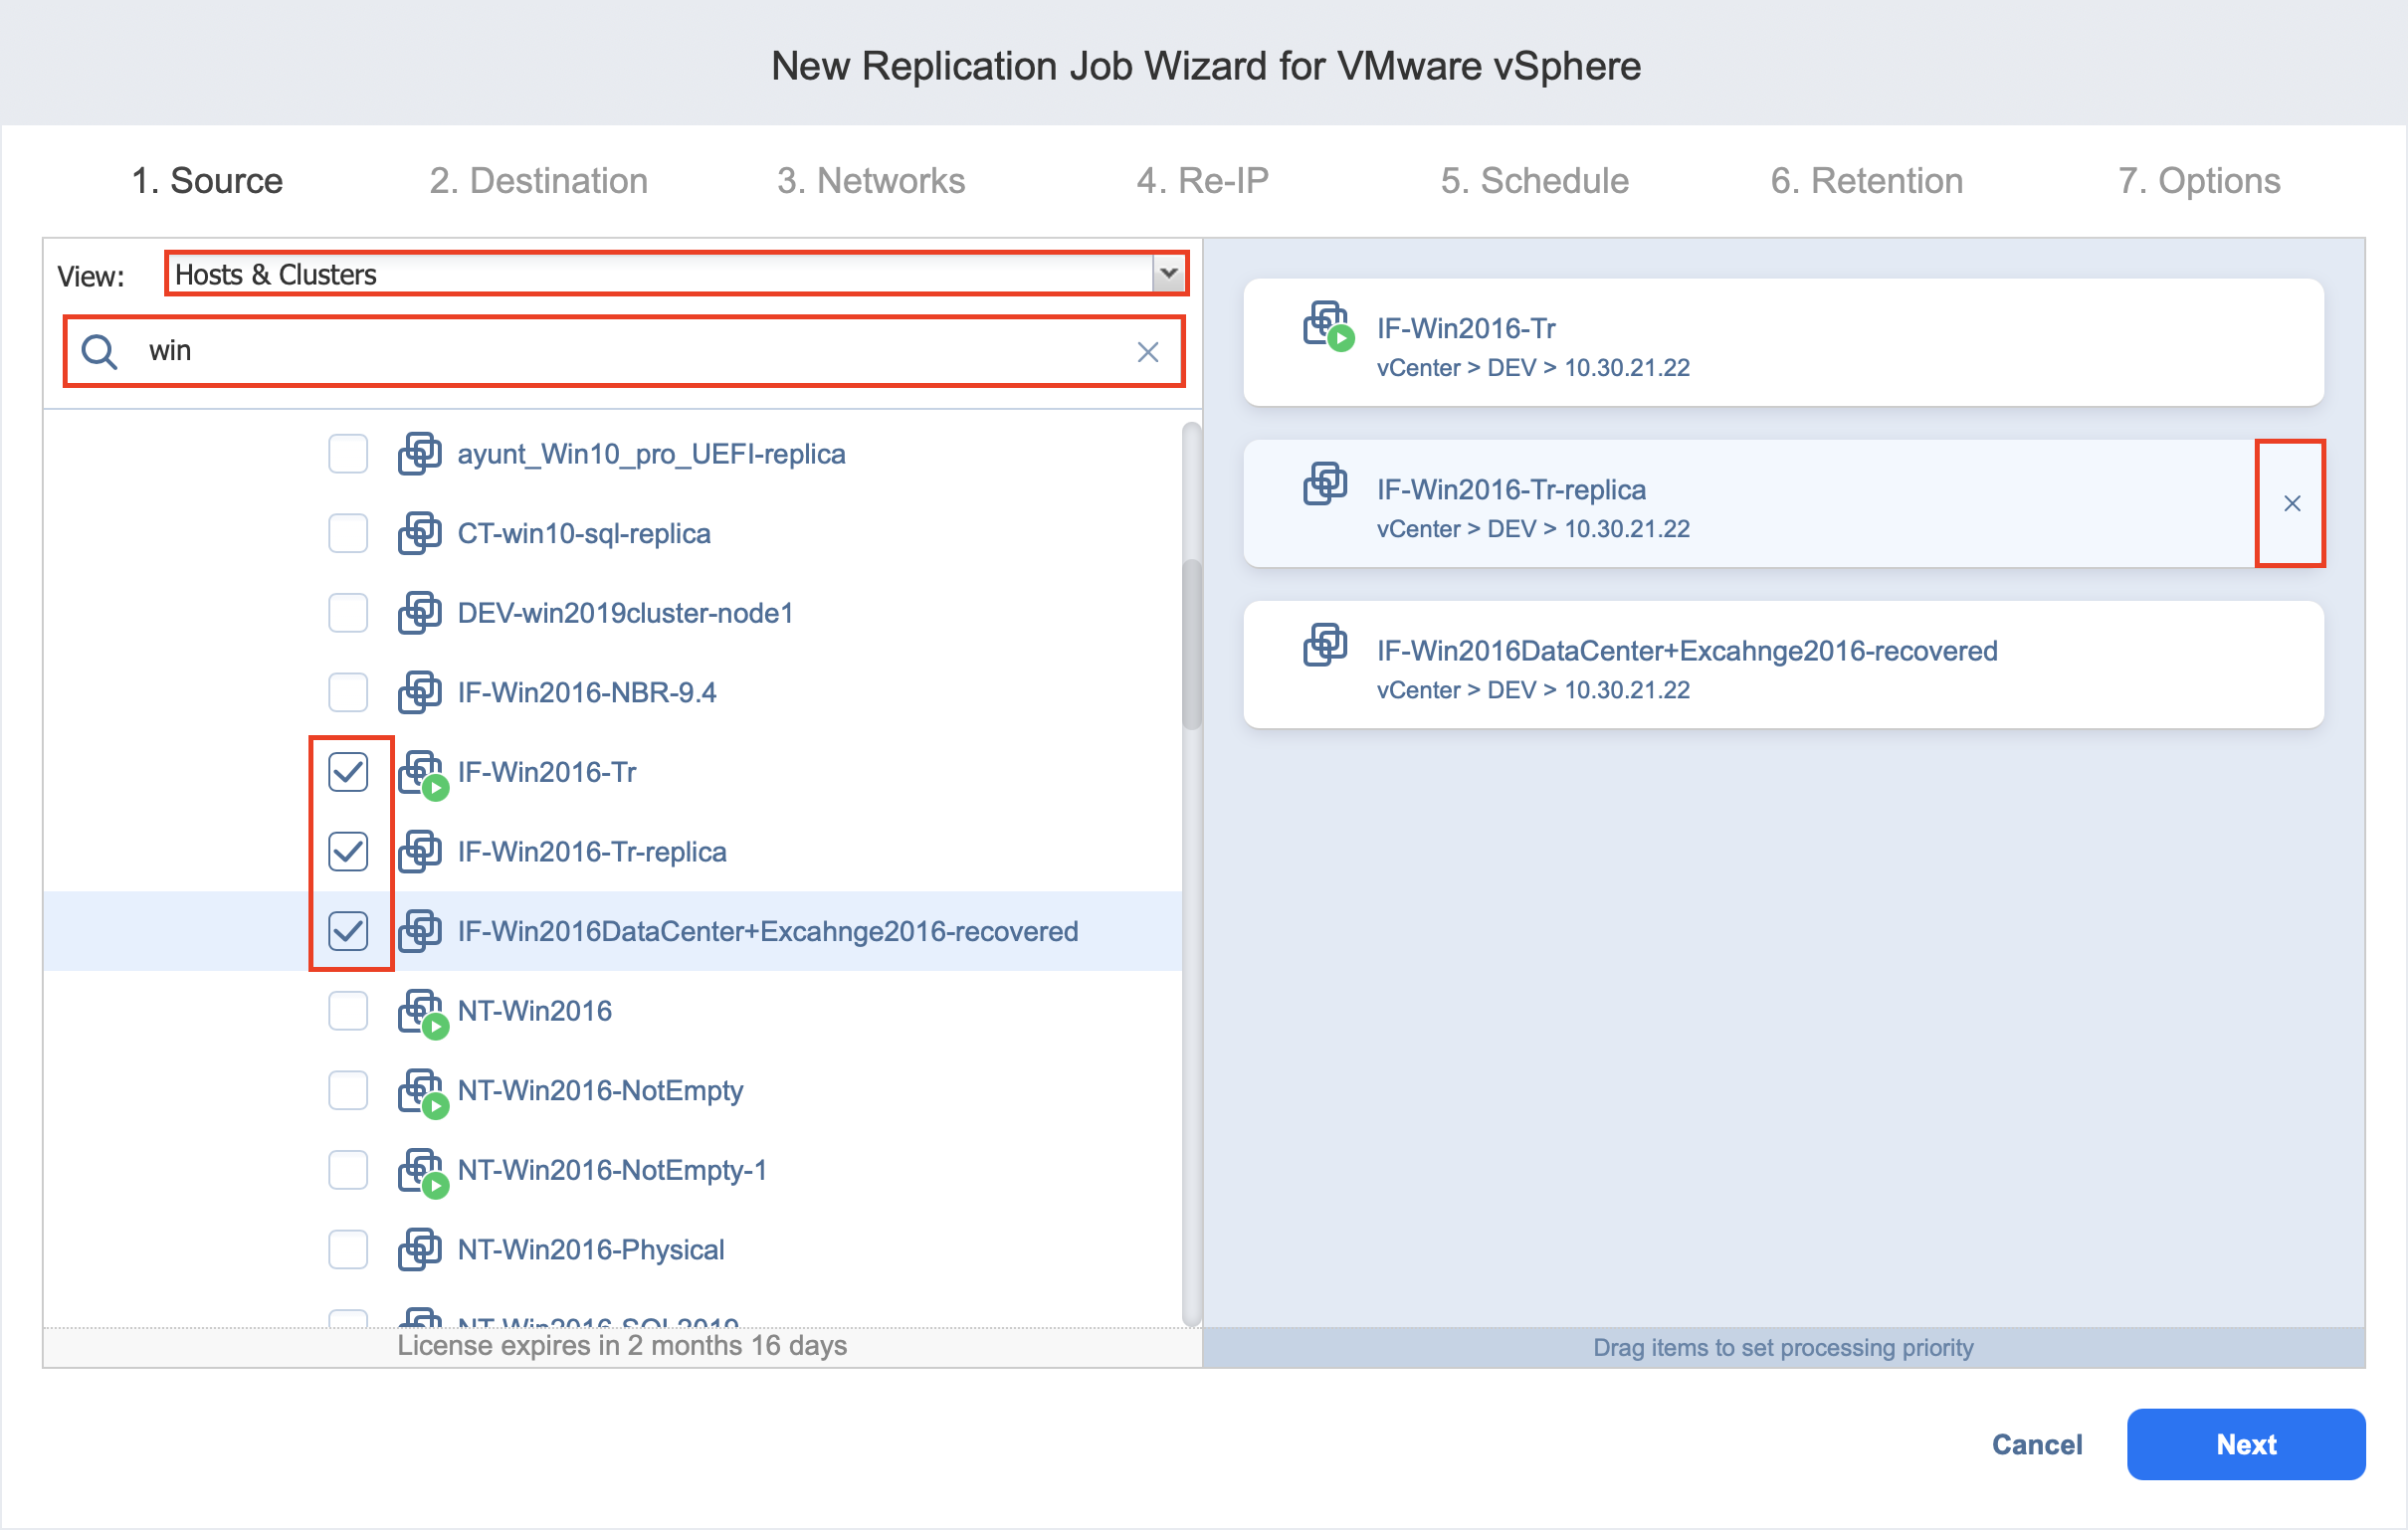Select the IF-Win2016-Tr card in the selected items
Viewport: 2408px width, 1530px height.
(x=1783, y=342)
